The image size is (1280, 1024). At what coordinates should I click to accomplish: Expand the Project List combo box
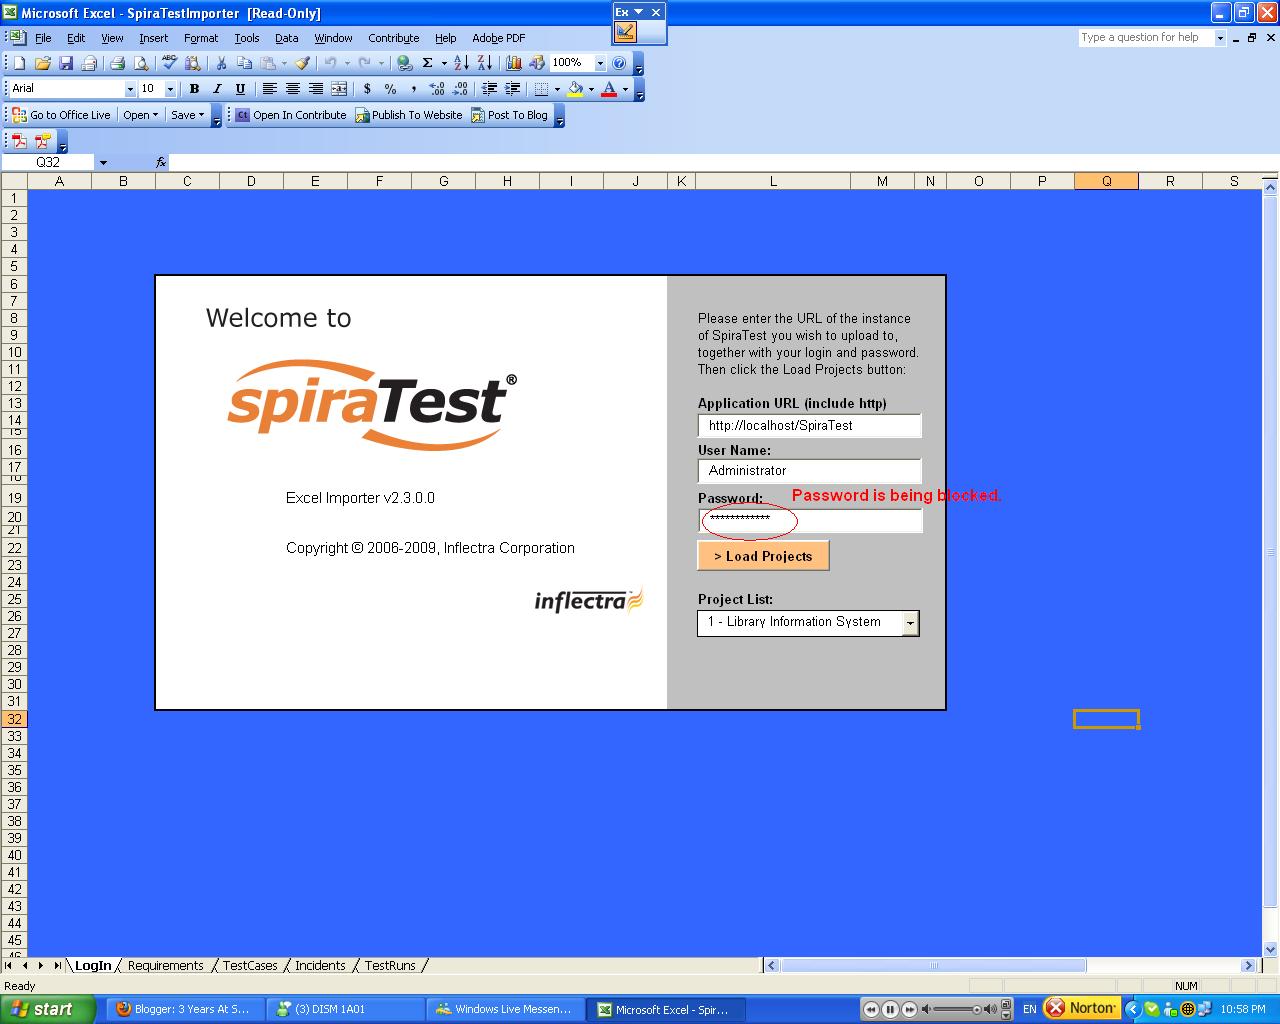(910, 623)
